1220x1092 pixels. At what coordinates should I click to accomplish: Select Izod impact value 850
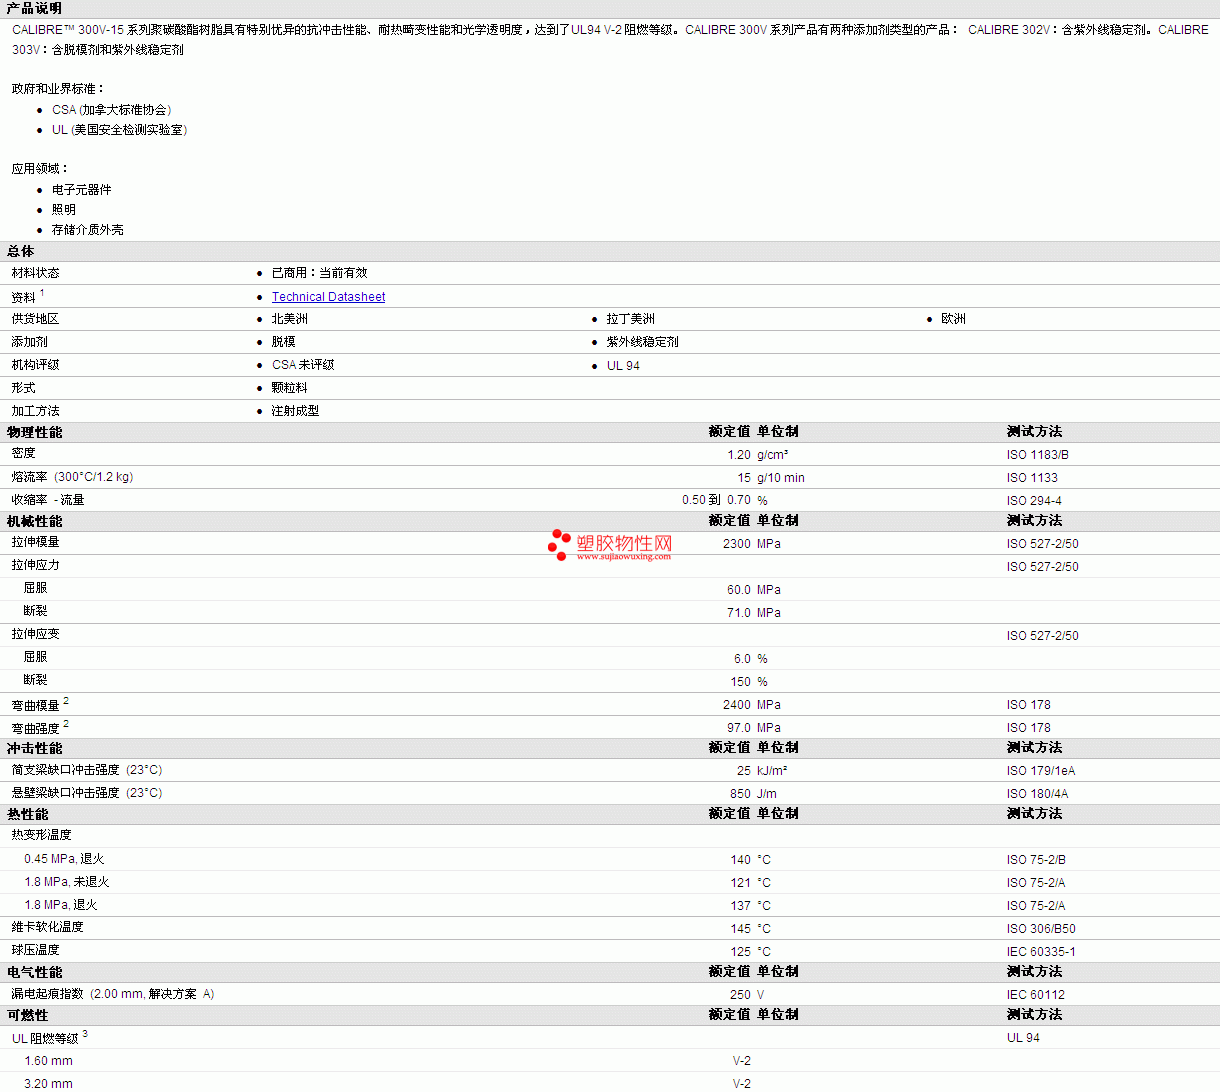coord(740,794)
